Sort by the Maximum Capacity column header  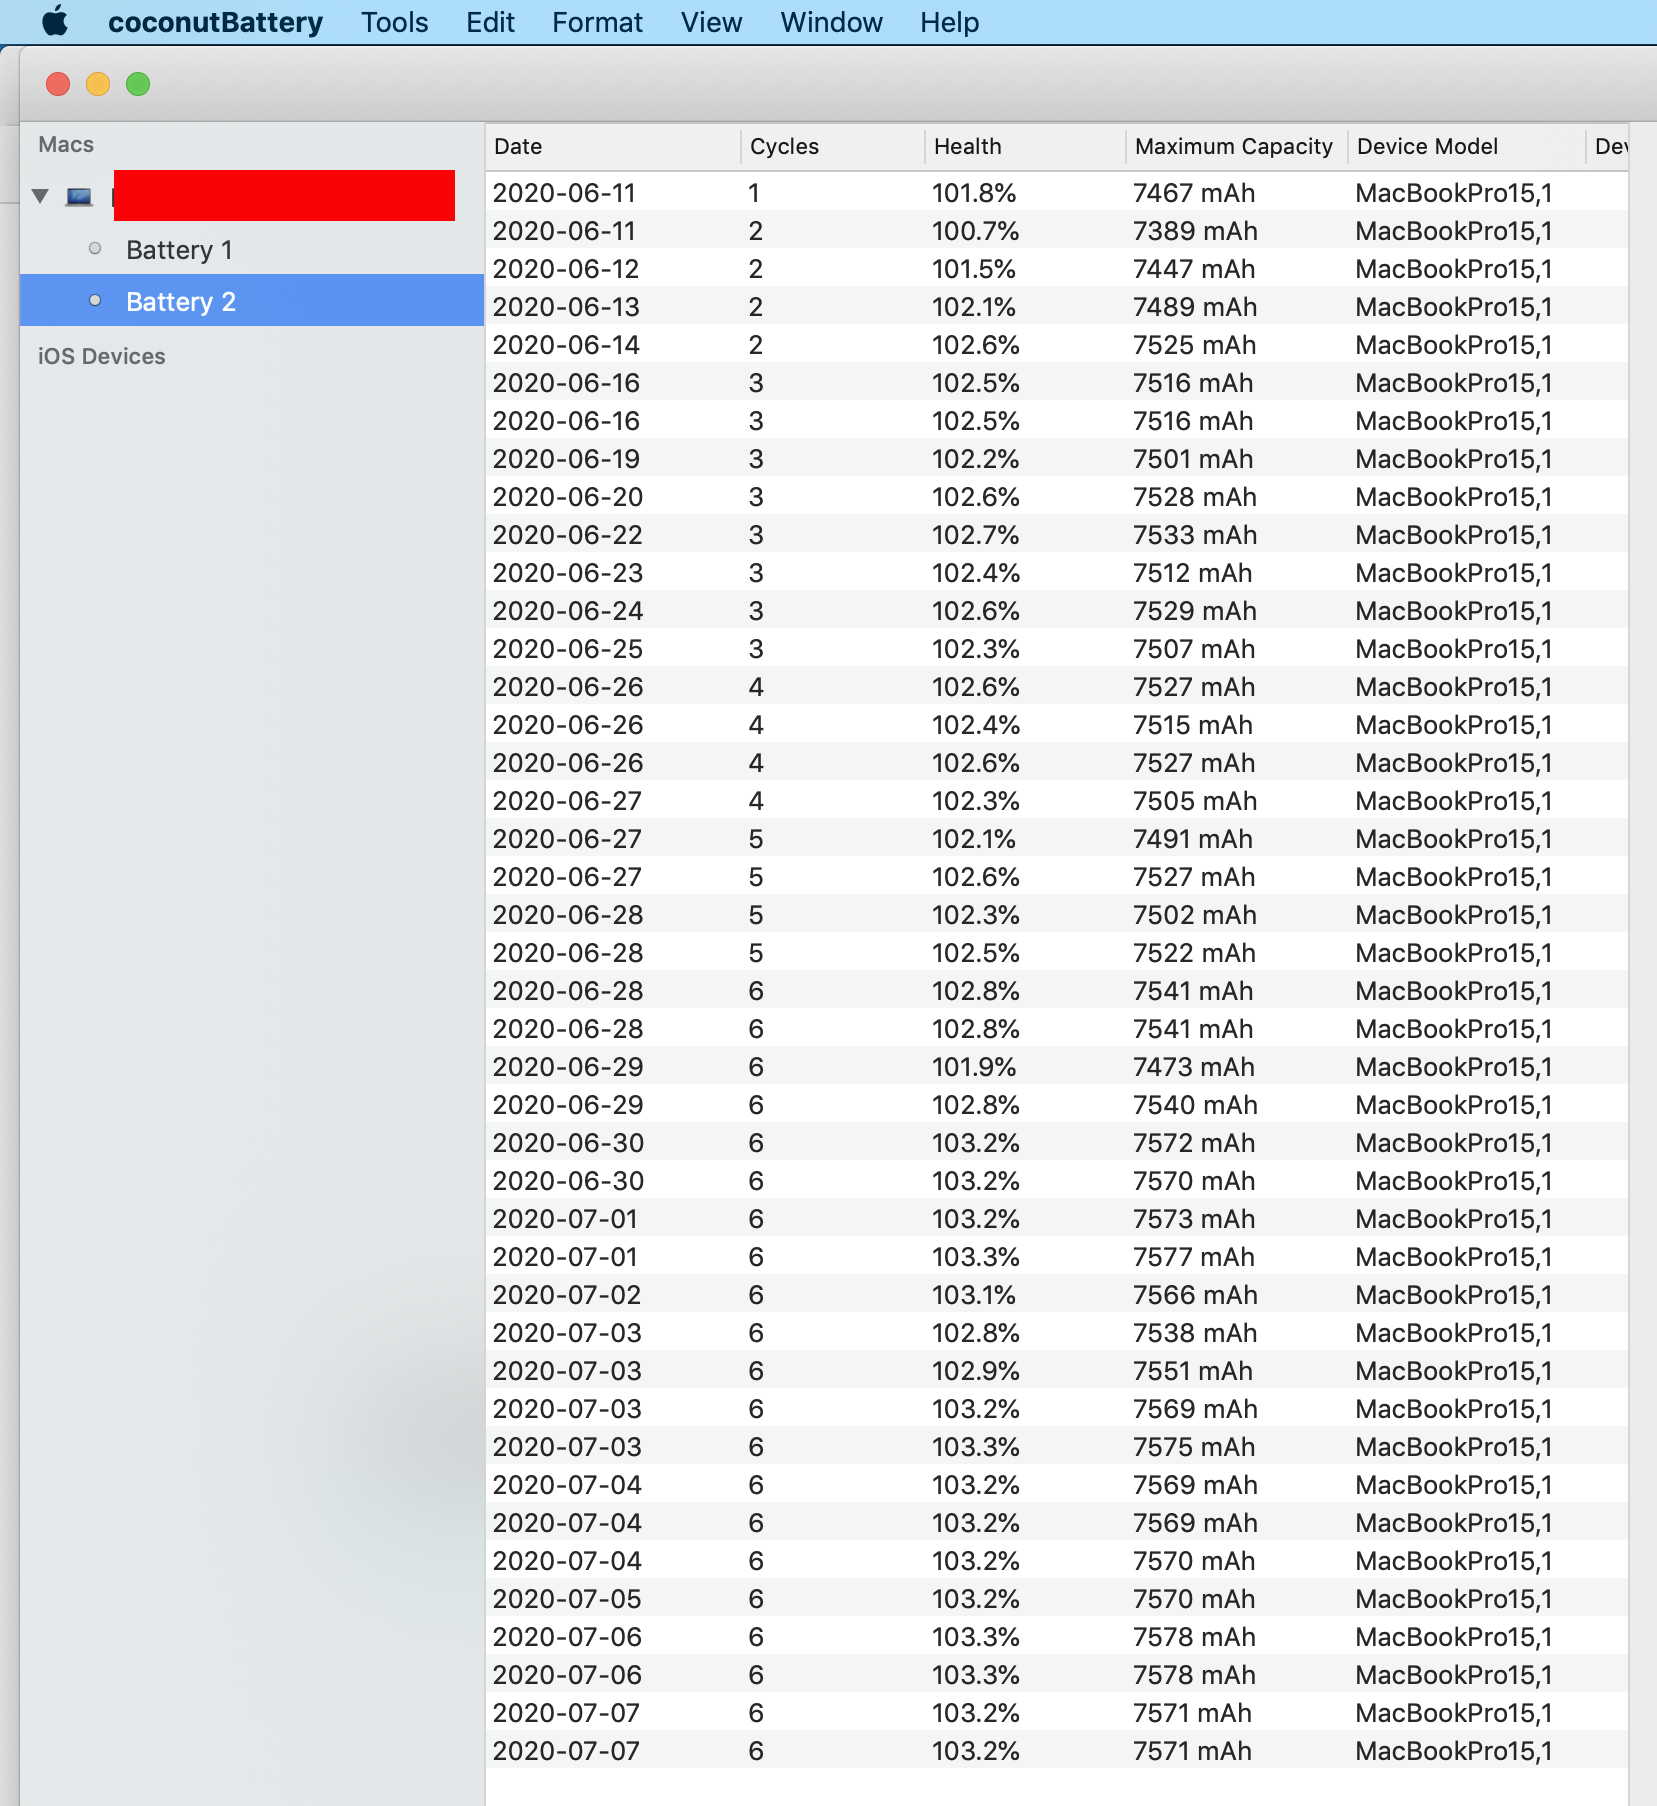(x=1236, y=146)
